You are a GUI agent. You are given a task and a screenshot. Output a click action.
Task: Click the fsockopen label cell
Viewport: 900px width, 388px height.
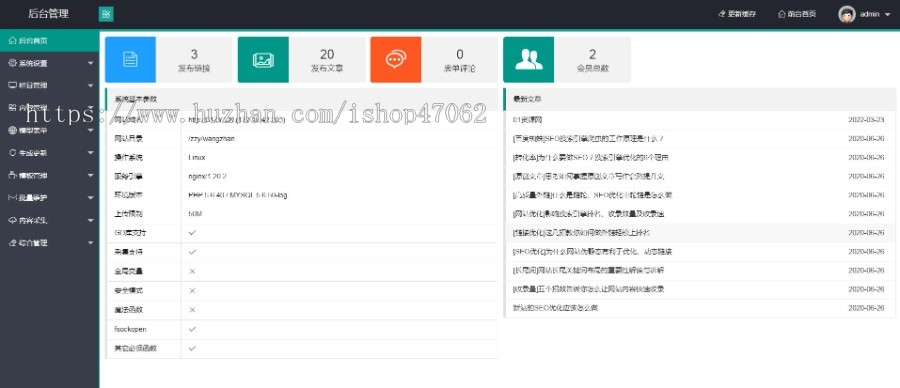[143, 329]
